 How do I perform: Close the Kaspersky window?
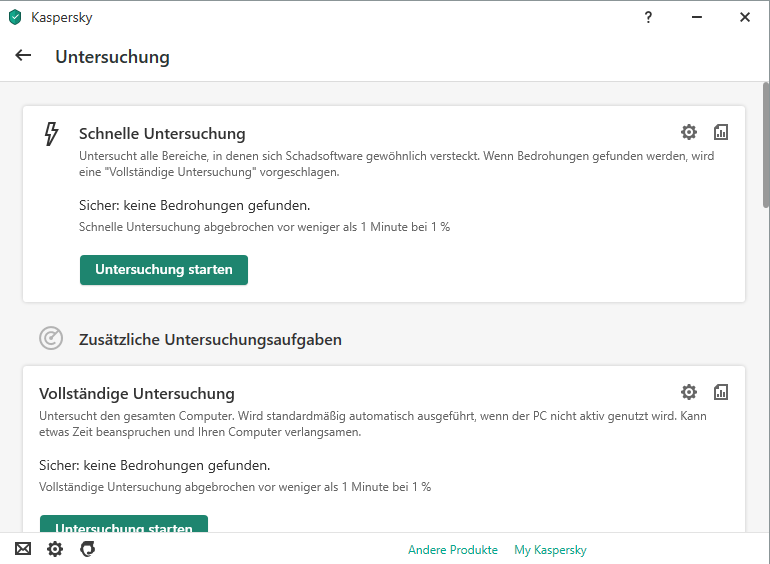[745, 17]
